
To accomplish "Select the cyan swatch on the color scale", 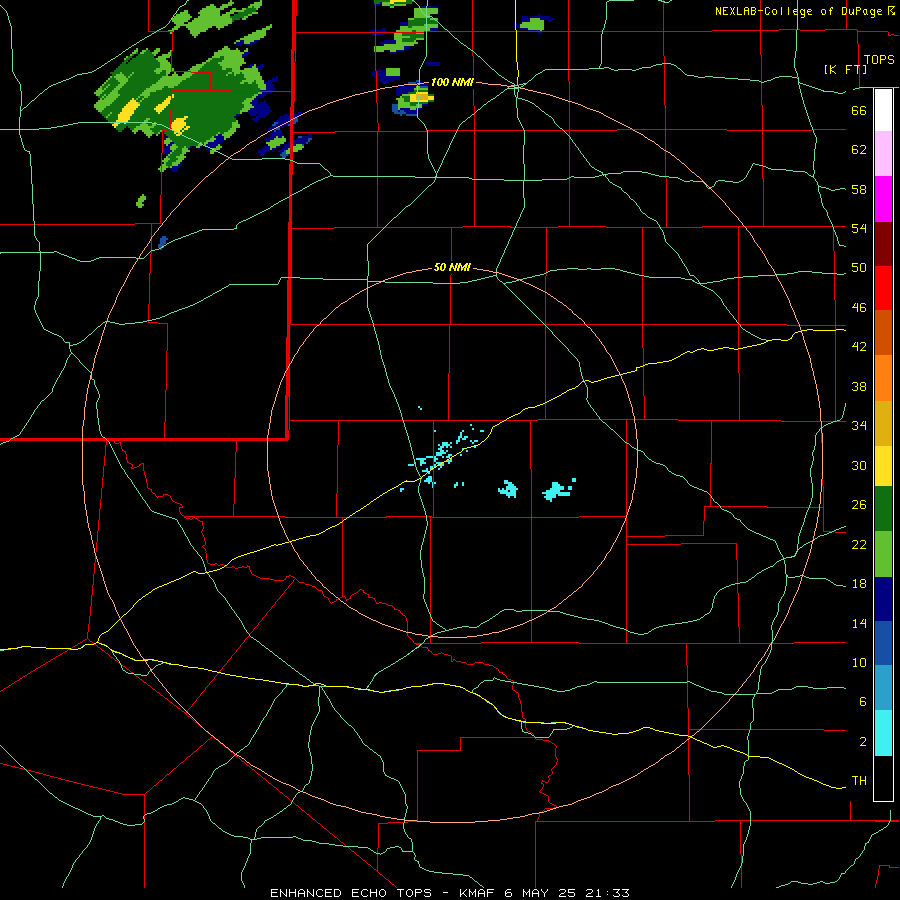I will [x=883, y=733].
